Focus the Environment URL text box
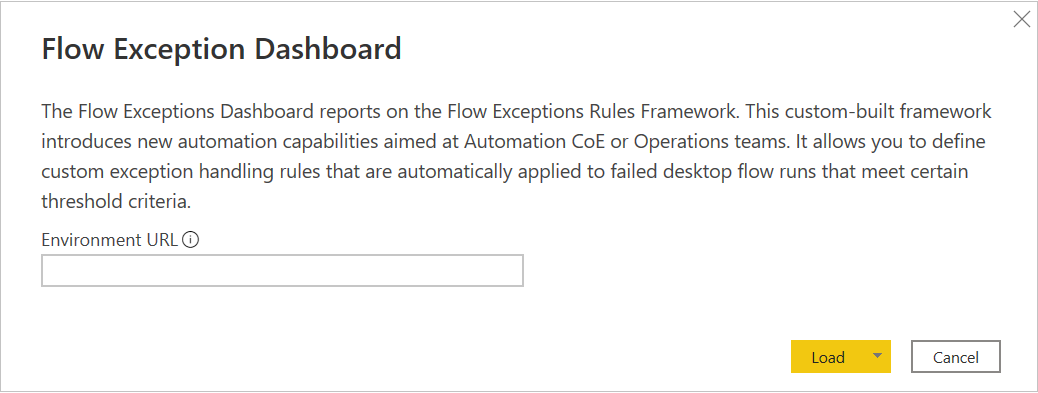Viewport: 1038px width, 393px height. click(x=283, y=271)
